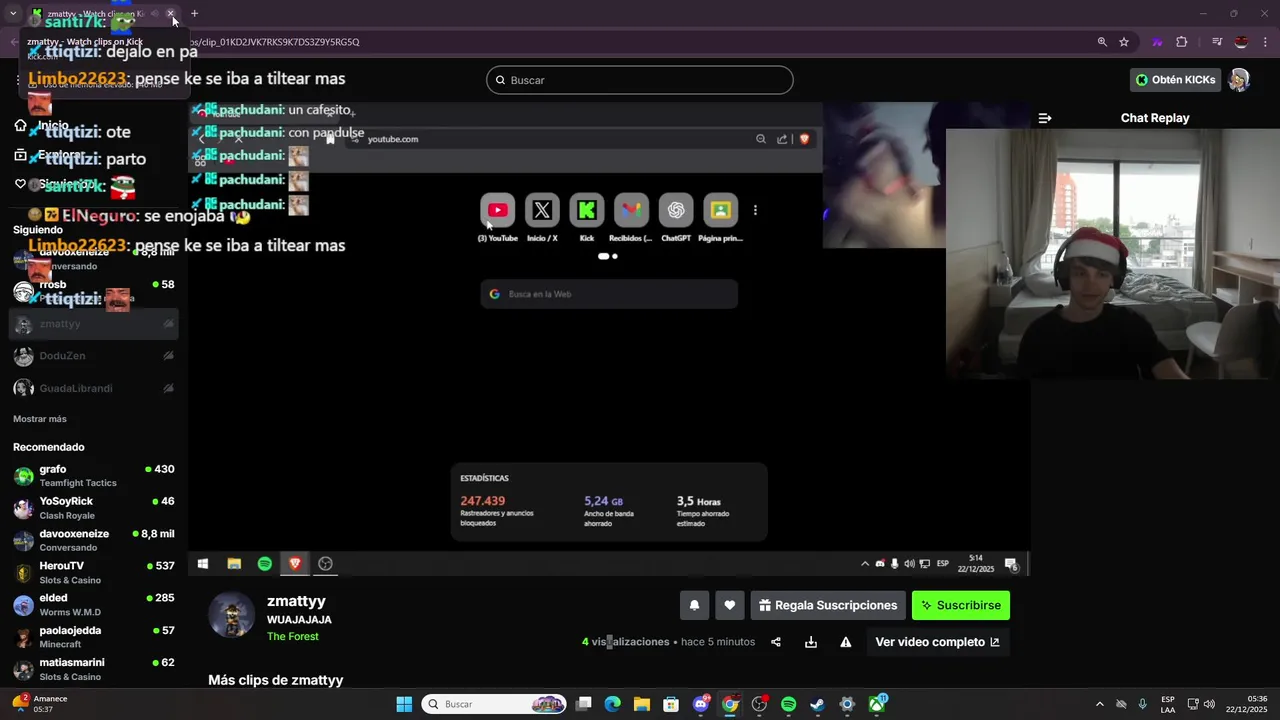The image size is (1280, 720).
Task: Open grafo Teamfight Tactics channel
Action: 94,475
